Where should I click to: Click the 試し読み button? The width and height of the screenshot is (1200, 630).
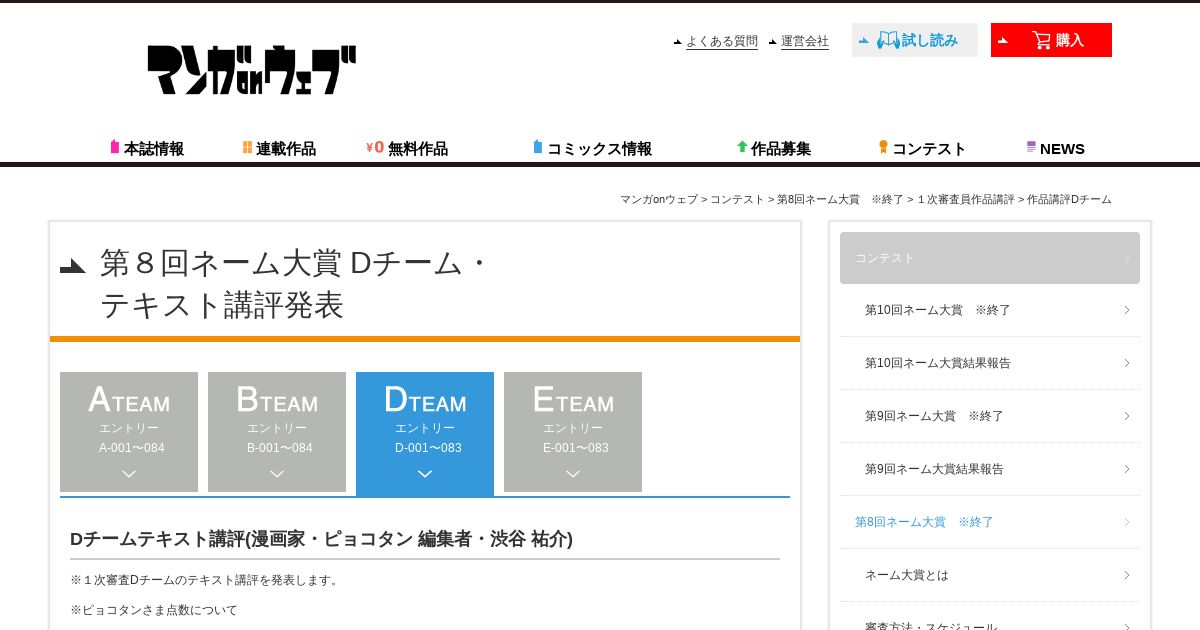pyautogui.click(x=915, y=40)
